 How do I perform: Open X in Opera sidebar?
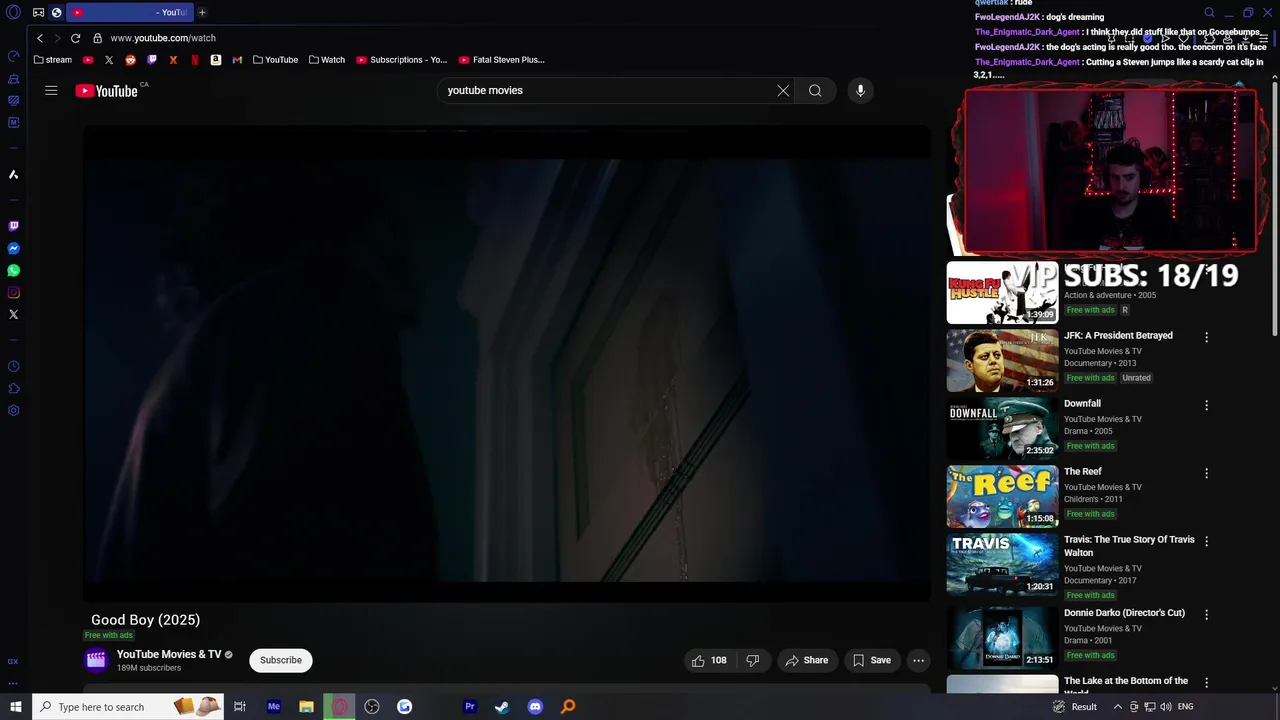click(x=13, y=314)
